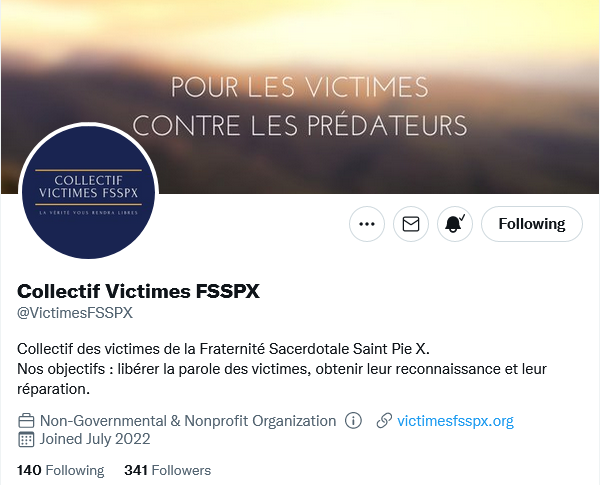The image size is (605, 485).
Task: Unfollow using the Following button
Action: 532,224
